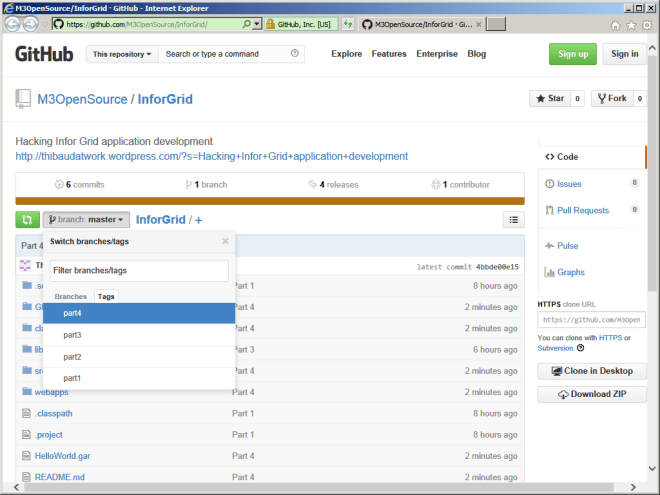Click the Filter branches/tags input field
The height and width of the screenshot is (495, 660).
pos(139,270)
